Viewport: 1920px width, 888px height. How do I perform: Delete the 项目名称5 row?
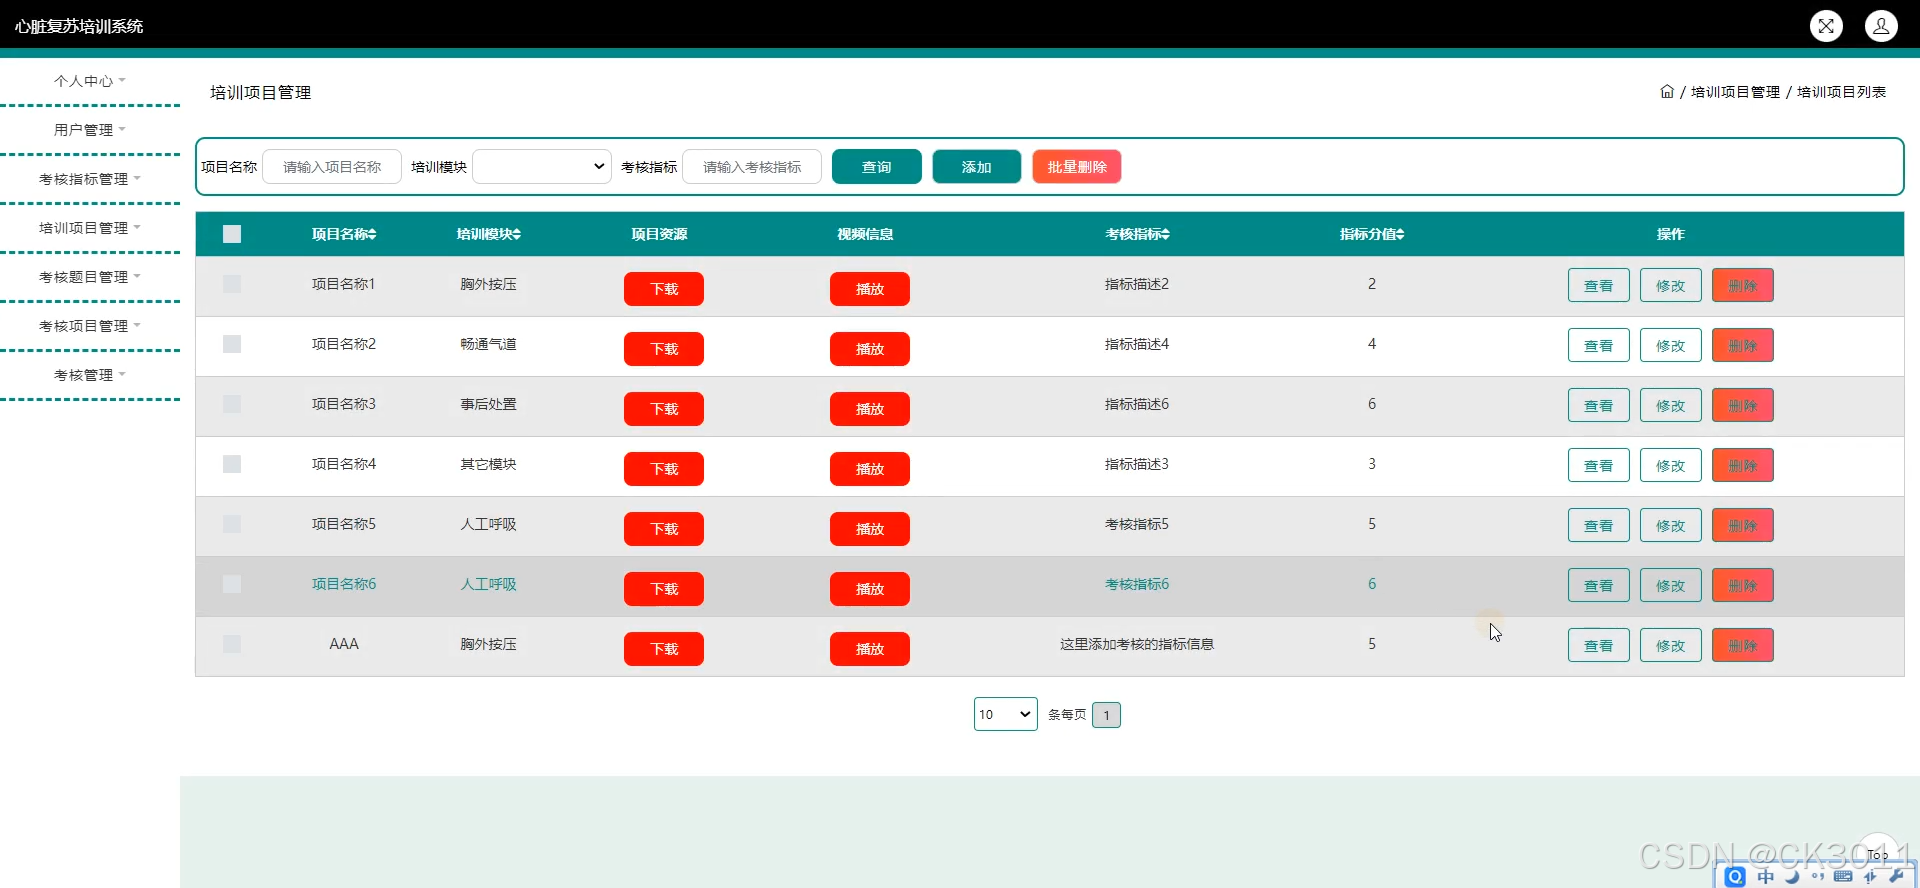click(1743, 525)
